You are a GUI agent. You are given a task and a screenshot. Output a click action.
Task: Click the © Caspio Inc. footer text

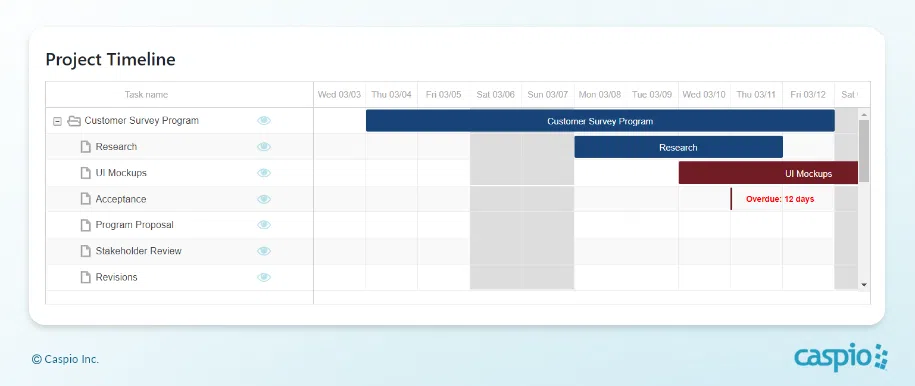[65, 359]
